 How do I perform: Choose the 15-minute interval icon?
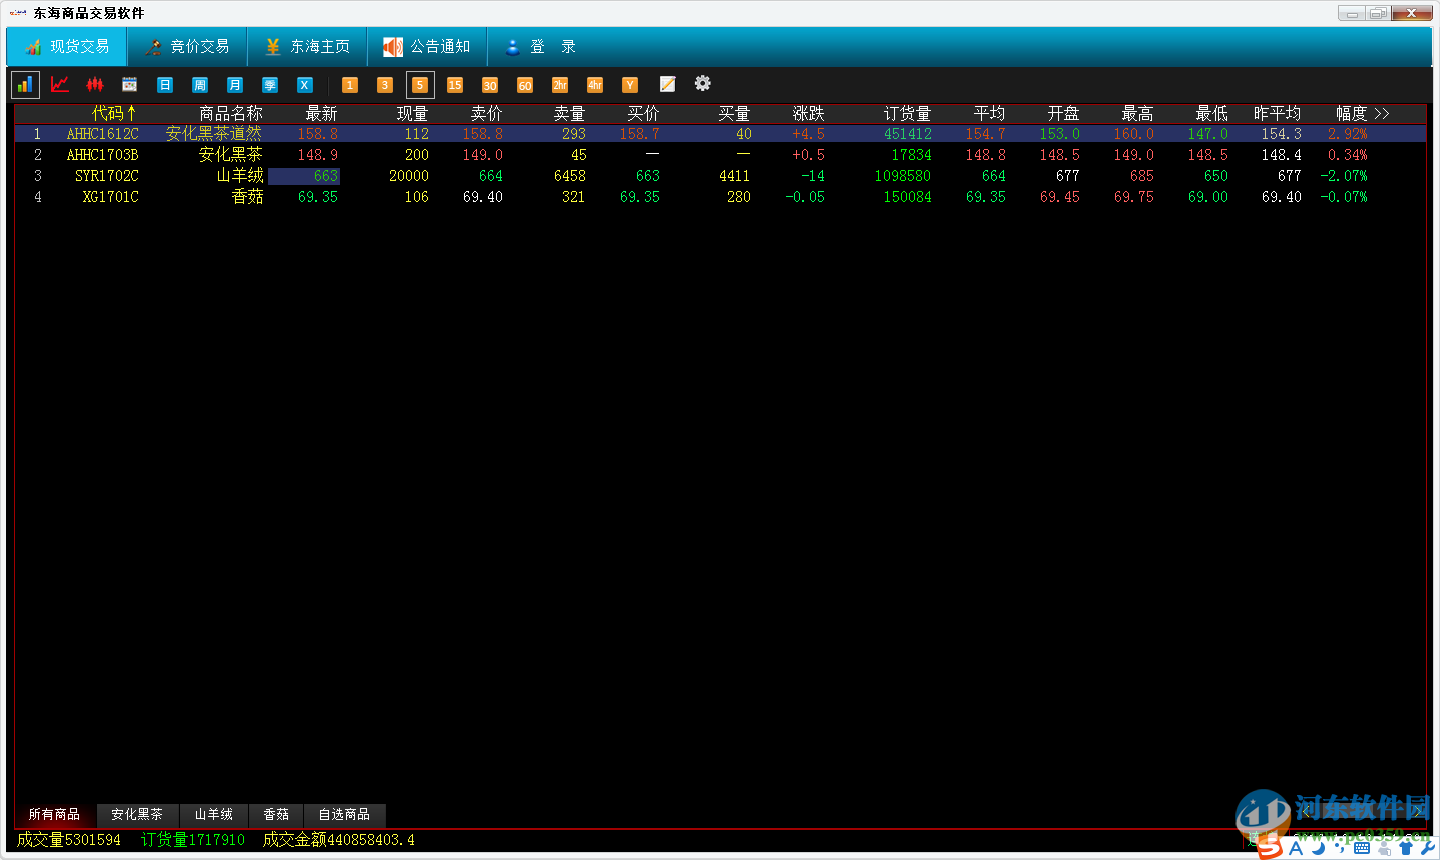455,85
